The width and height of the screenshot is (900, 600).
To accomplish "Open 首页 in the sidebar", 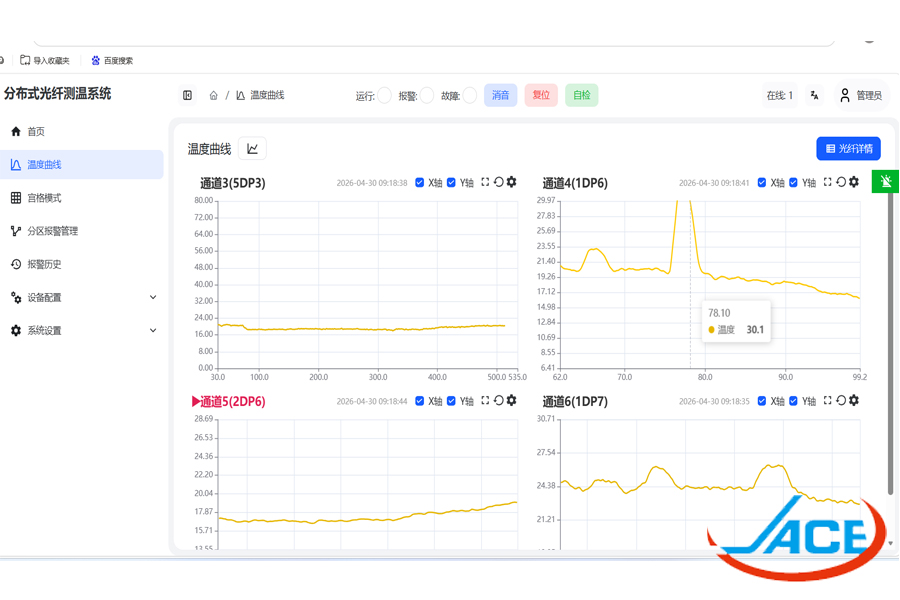I will tap(82, 131).
